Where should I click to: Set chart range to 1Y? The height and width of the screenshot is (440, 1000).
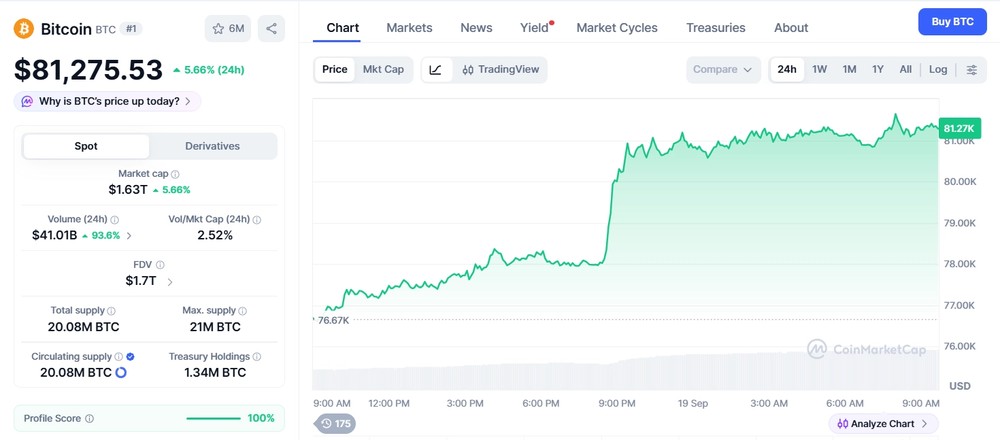click(878, 70)
